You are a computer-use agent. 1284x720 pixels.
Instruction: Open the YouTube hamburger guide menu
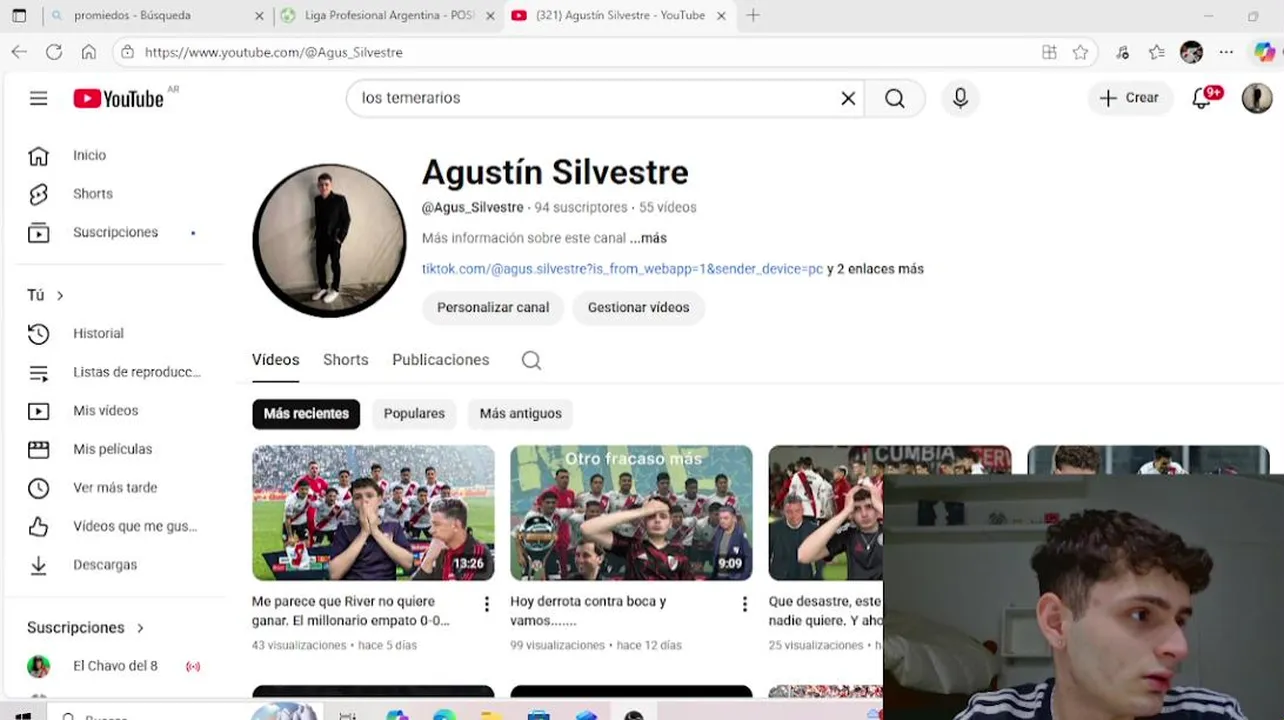coord(38,98)
